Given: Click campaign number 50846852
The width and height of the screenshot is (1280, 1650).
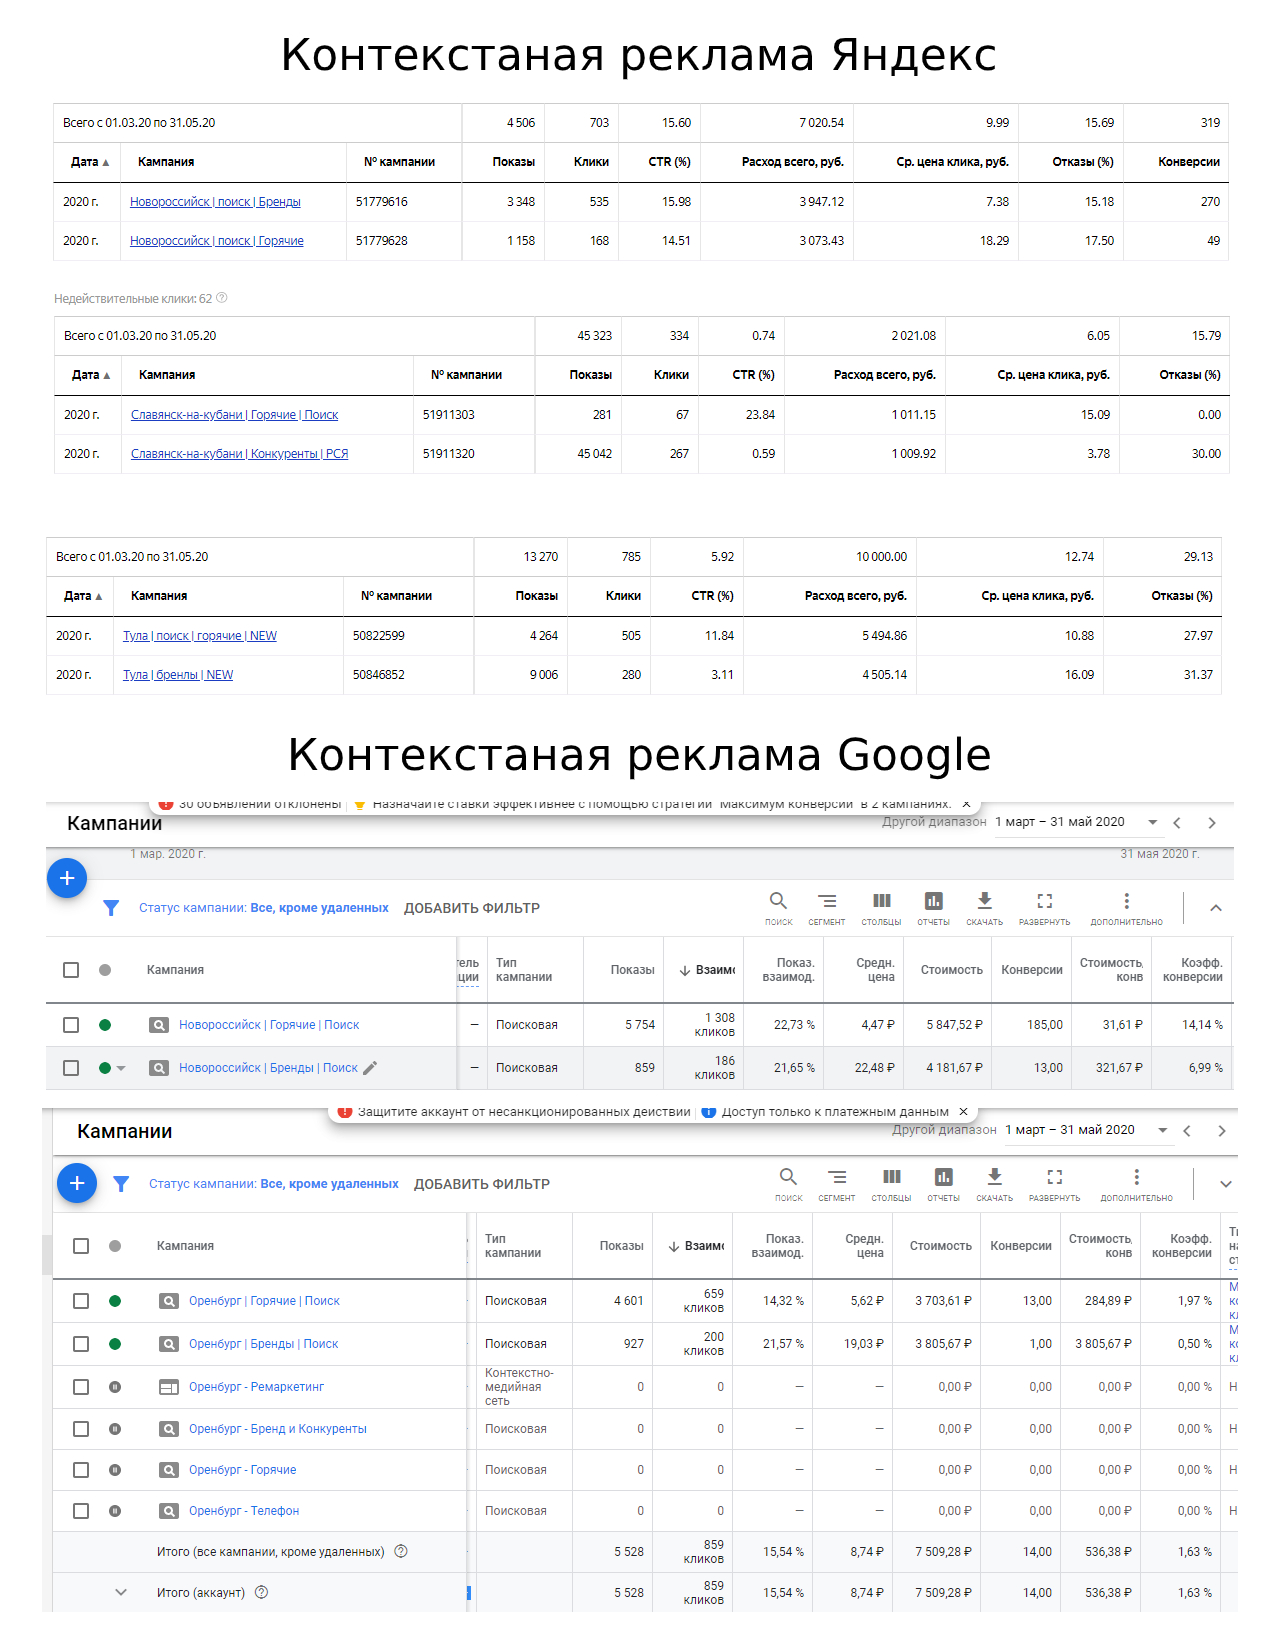Looking at the screenshot, I should click(379, 675).
